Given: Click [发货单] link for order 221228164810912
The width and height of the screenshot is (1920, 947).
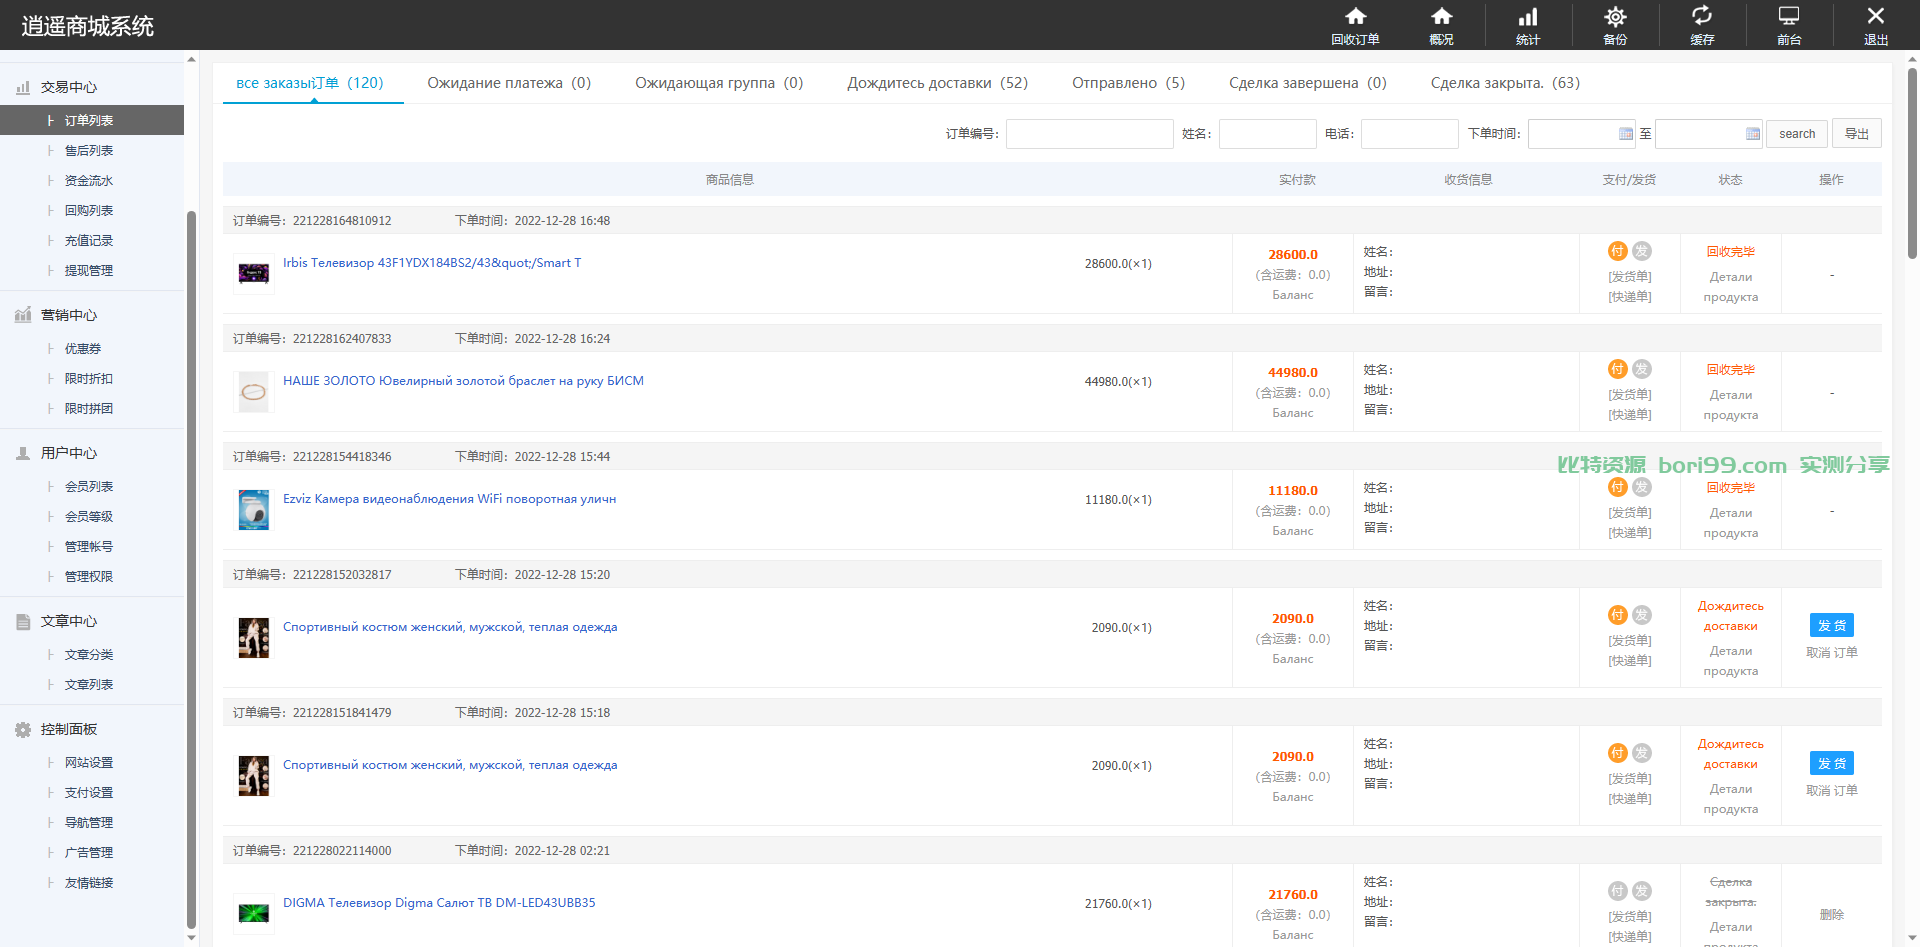Looking at the screenshot, I should click(x=1630, y=277).
